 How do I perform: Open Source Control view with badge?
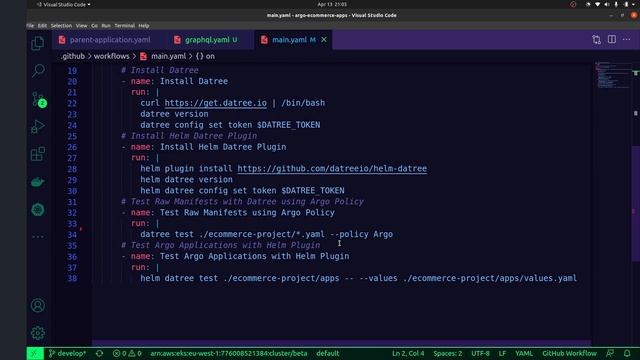pos(38,99)
